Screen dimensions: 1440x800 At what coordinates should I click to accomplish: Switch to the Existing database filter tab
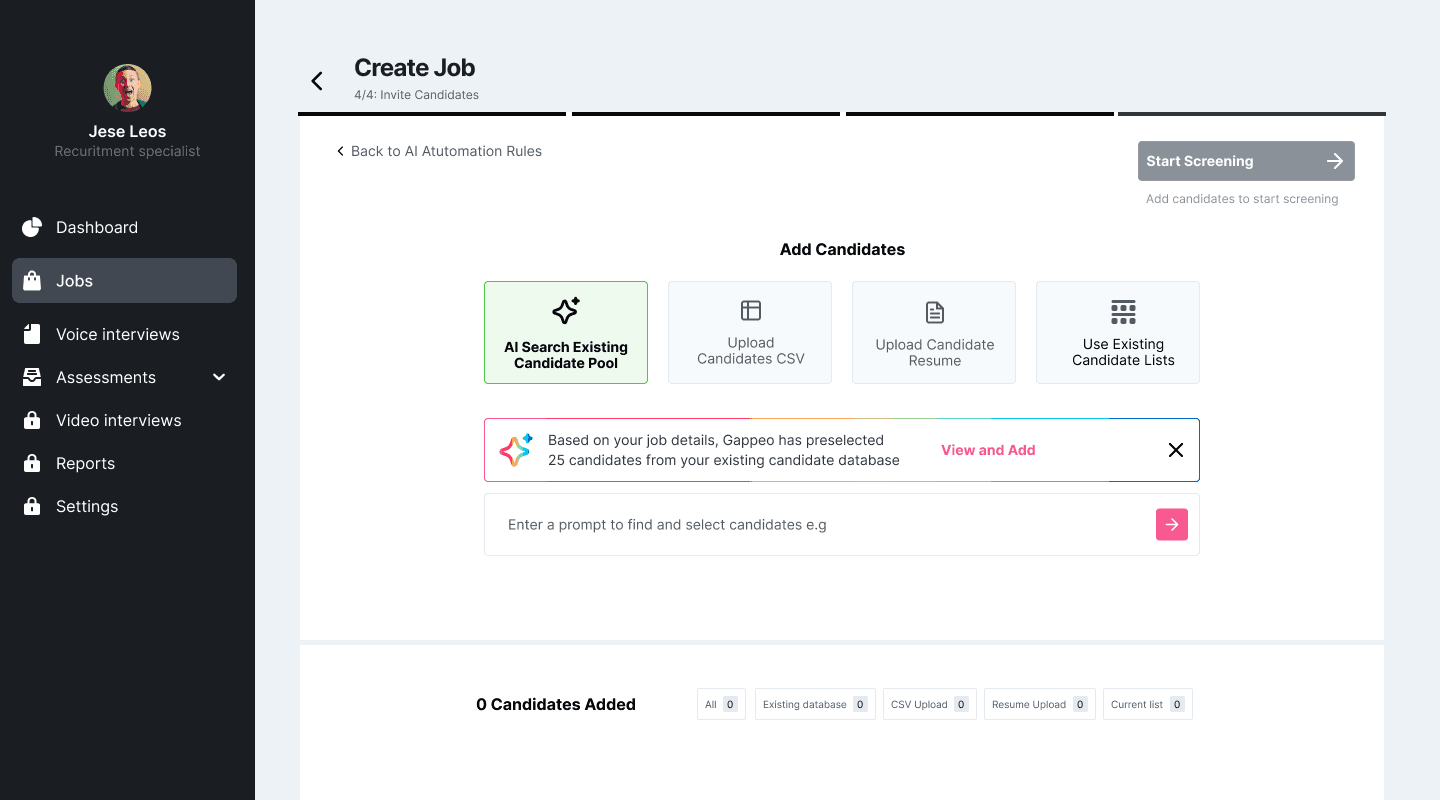tap(815, 704)
